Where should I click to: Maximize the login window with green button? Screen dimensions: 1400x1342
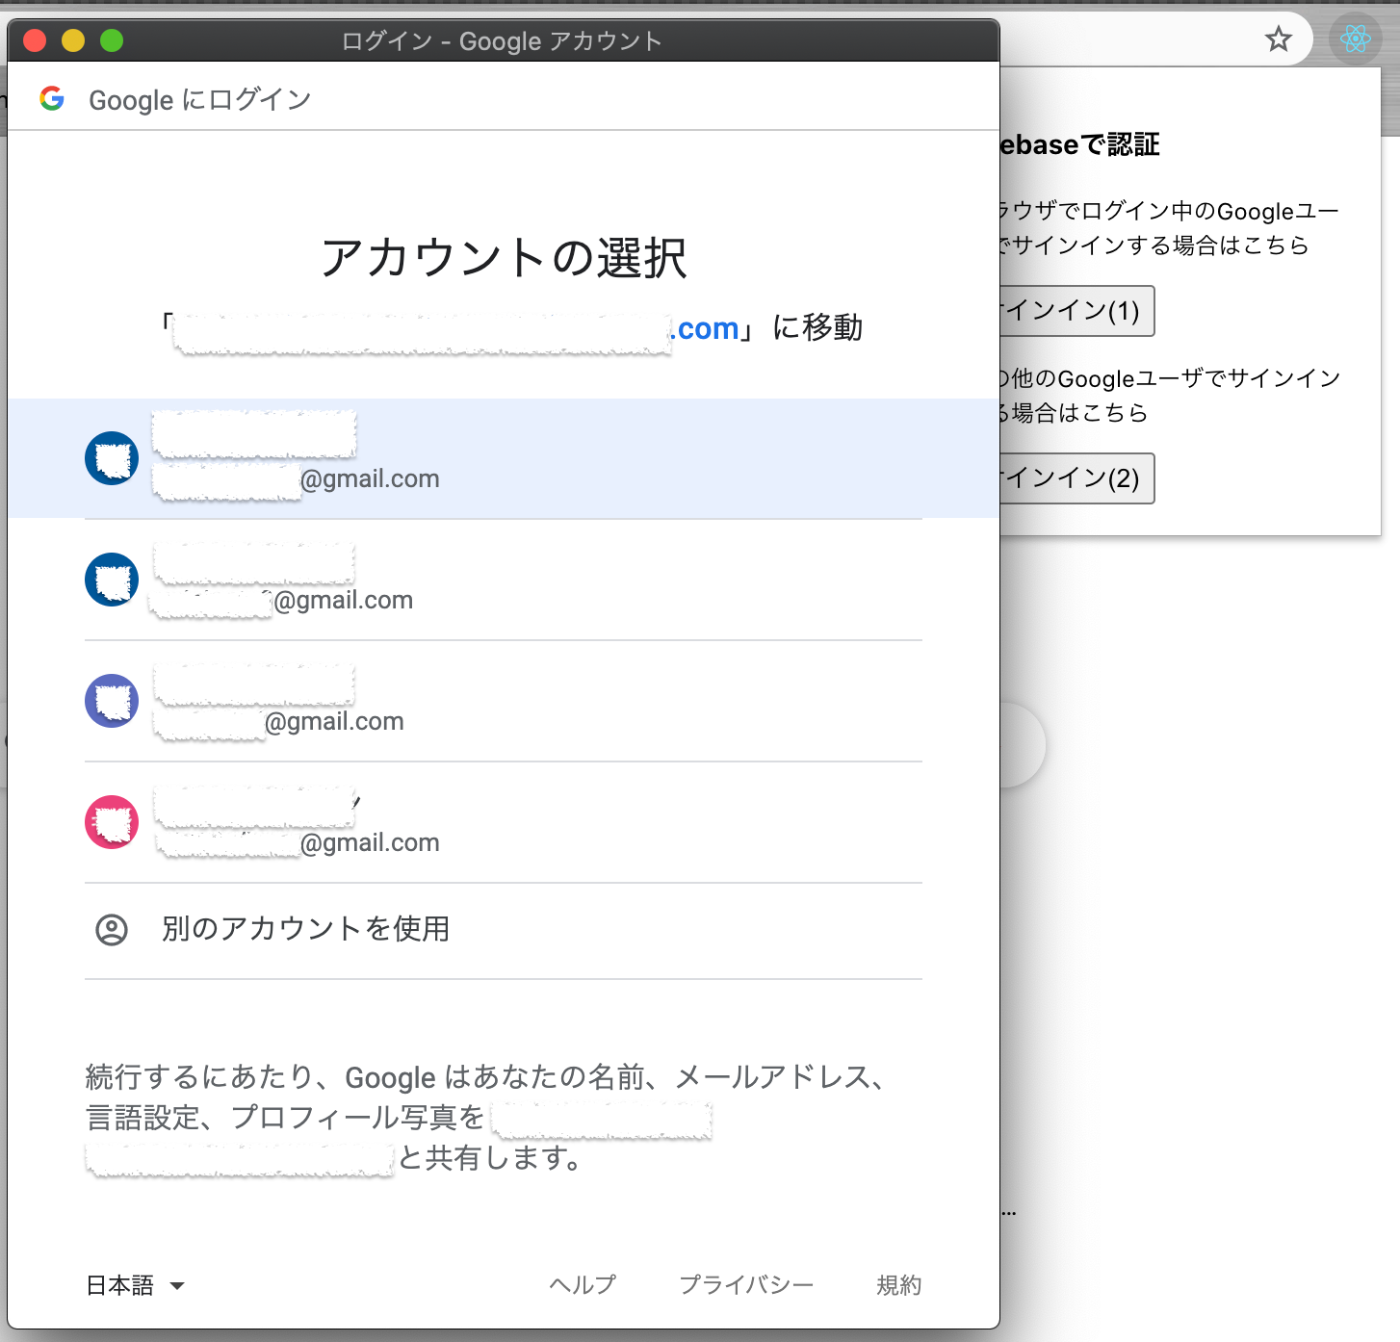point(111,40)
